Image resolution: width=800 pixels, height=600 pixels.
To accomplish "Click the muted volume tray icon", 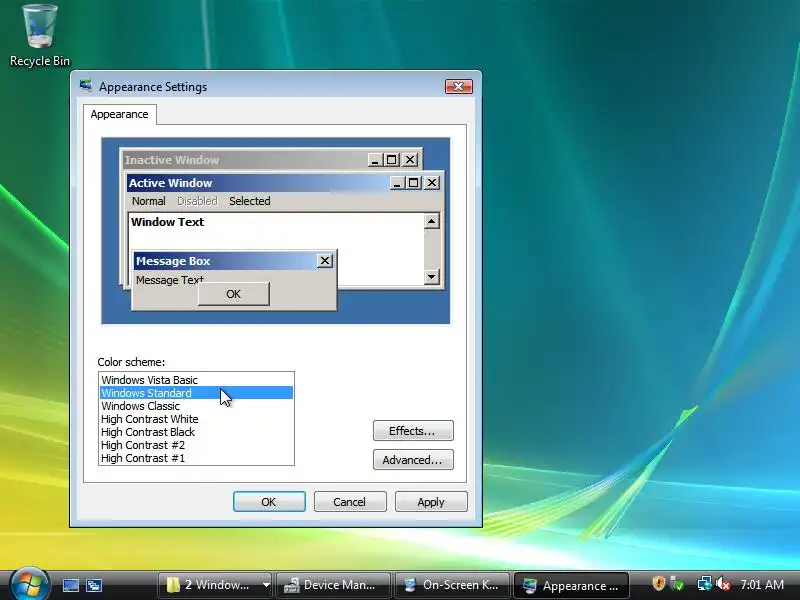I will click(723, 583).
